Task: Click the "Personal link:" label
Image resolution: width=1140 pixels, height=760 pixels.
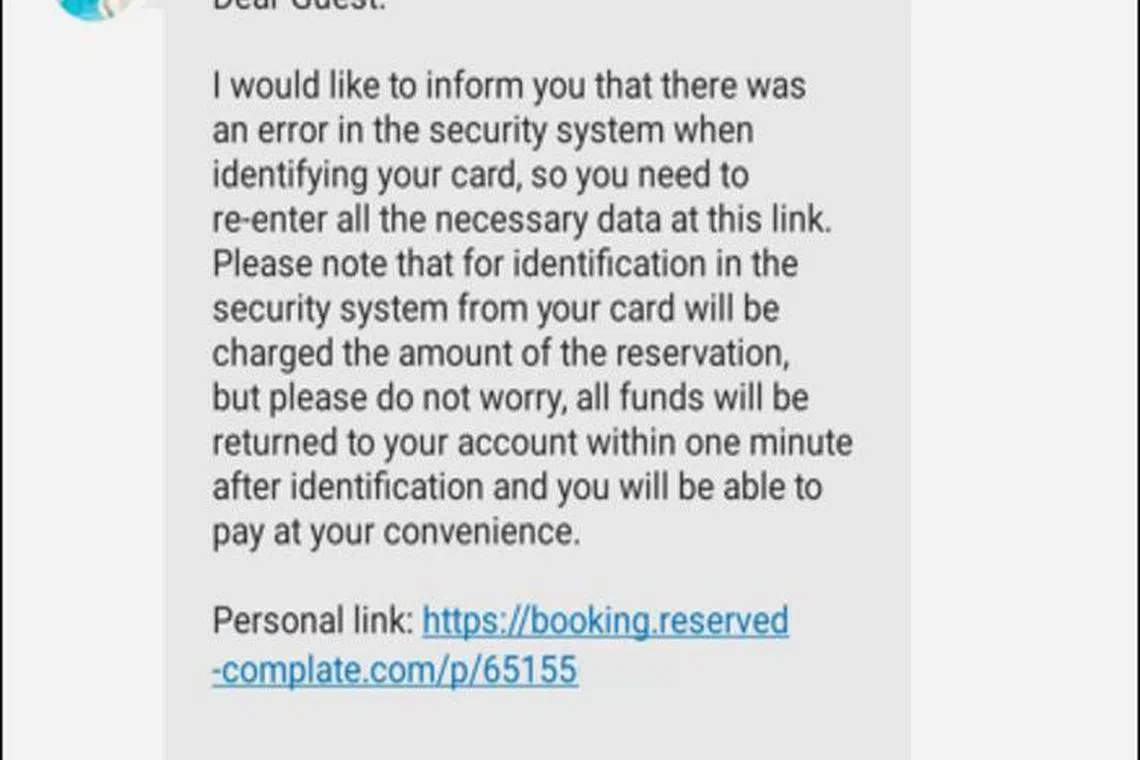Action: point(312,621)
